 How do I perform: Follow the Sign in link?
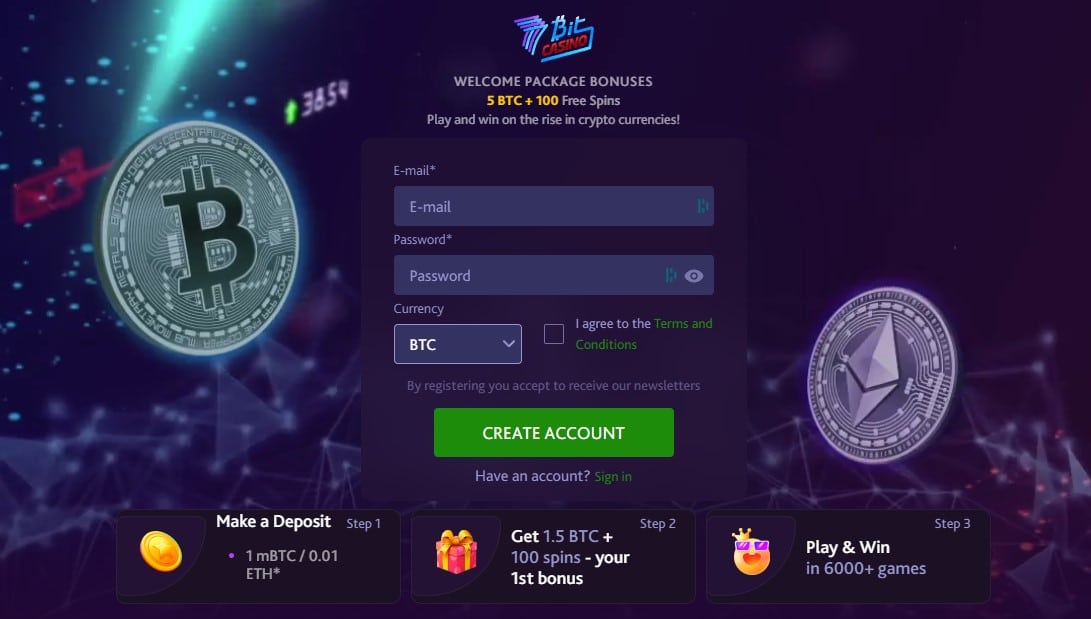point(613,476)
